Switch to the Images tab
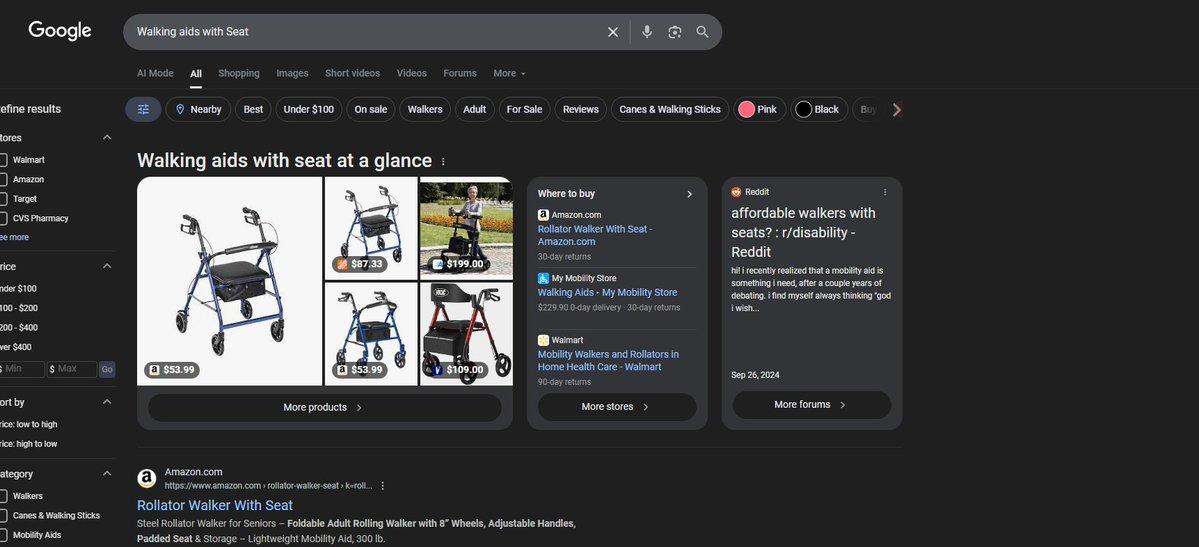This screenshot has width=1199, height=547. 292,73
